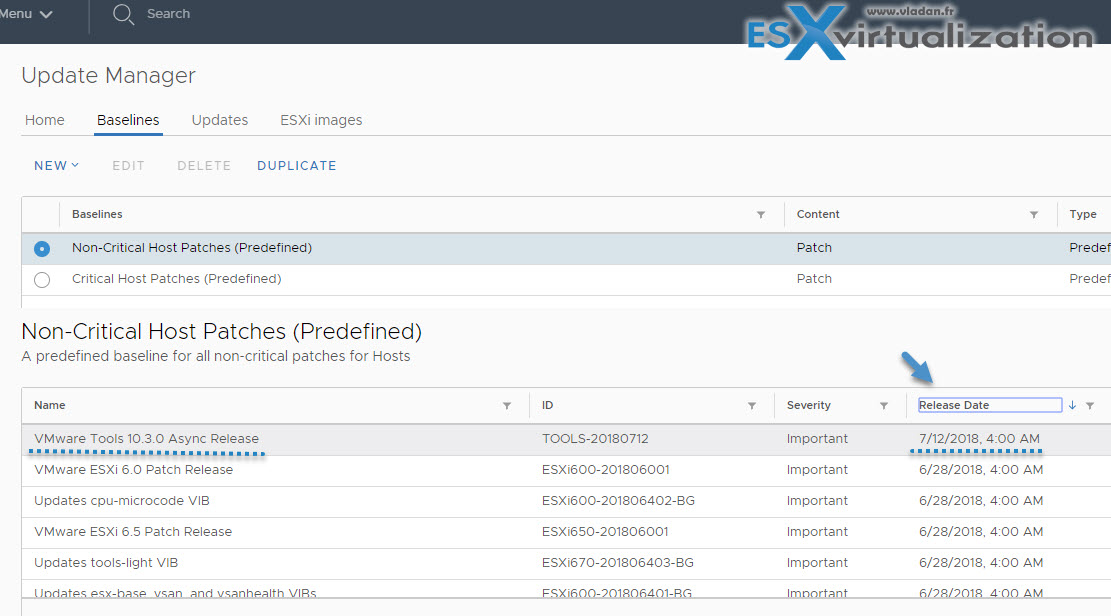Click the Name column header

50,405
